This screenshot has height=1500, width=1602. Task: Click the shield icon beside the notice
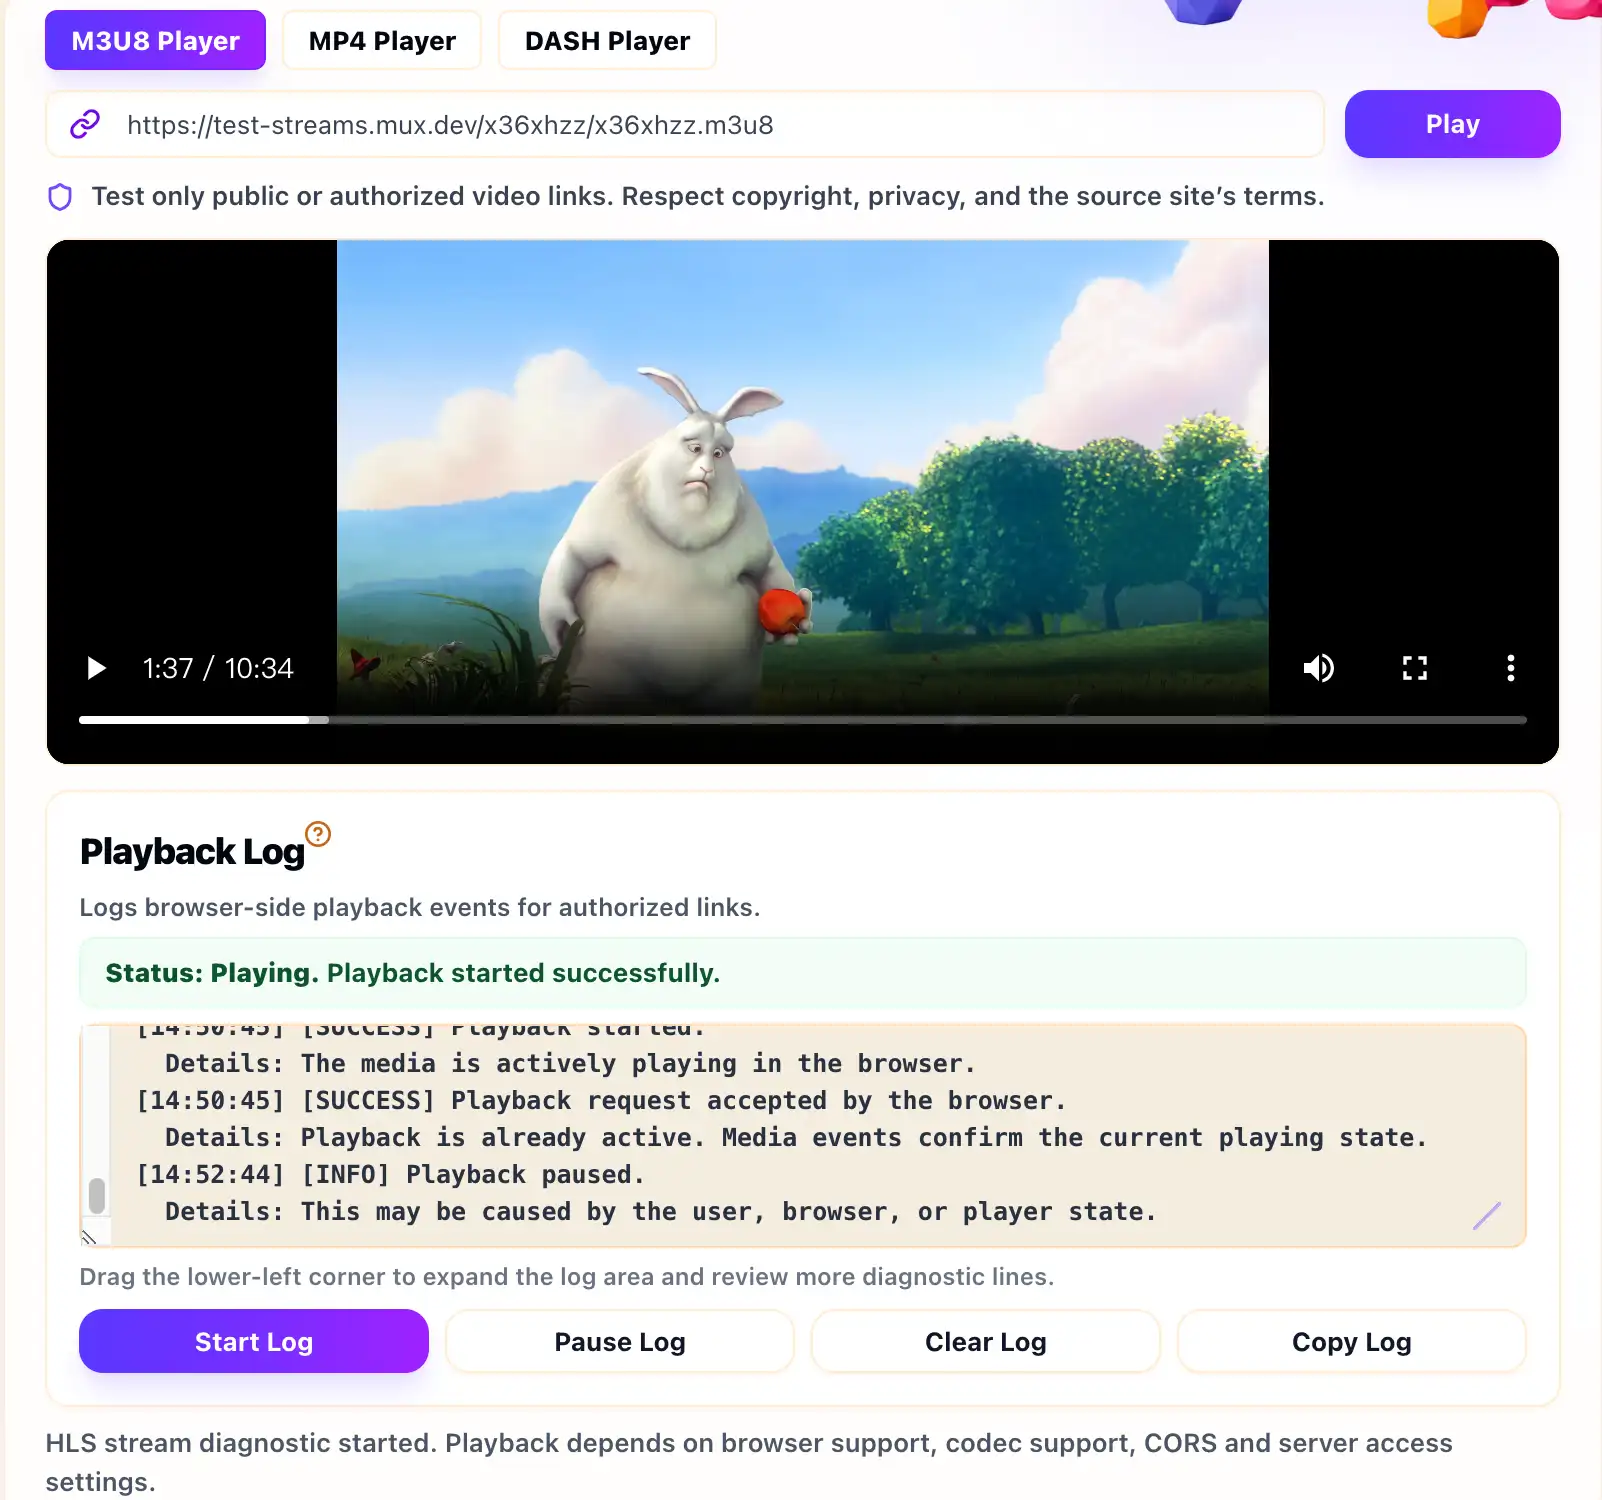click(60, 197)
